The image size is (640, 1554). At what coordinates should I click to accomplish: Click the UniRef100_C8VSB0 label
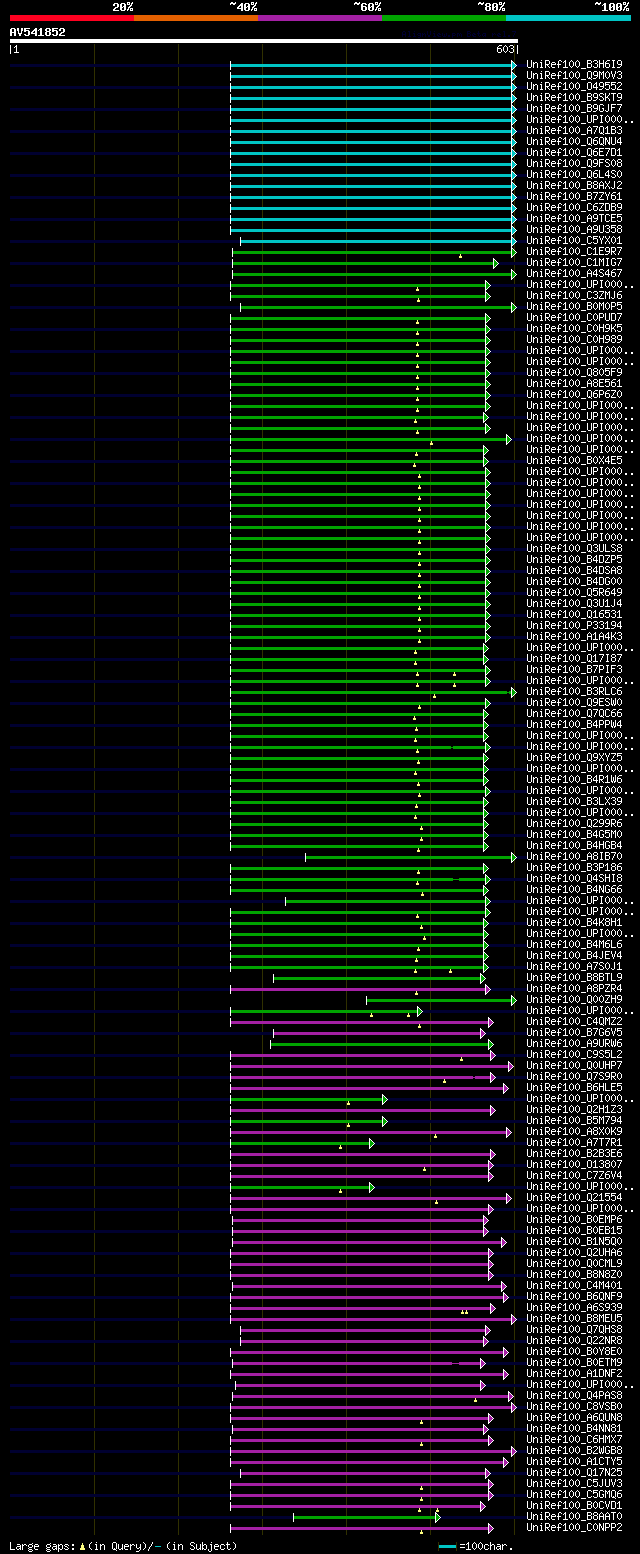[574, 1406]
